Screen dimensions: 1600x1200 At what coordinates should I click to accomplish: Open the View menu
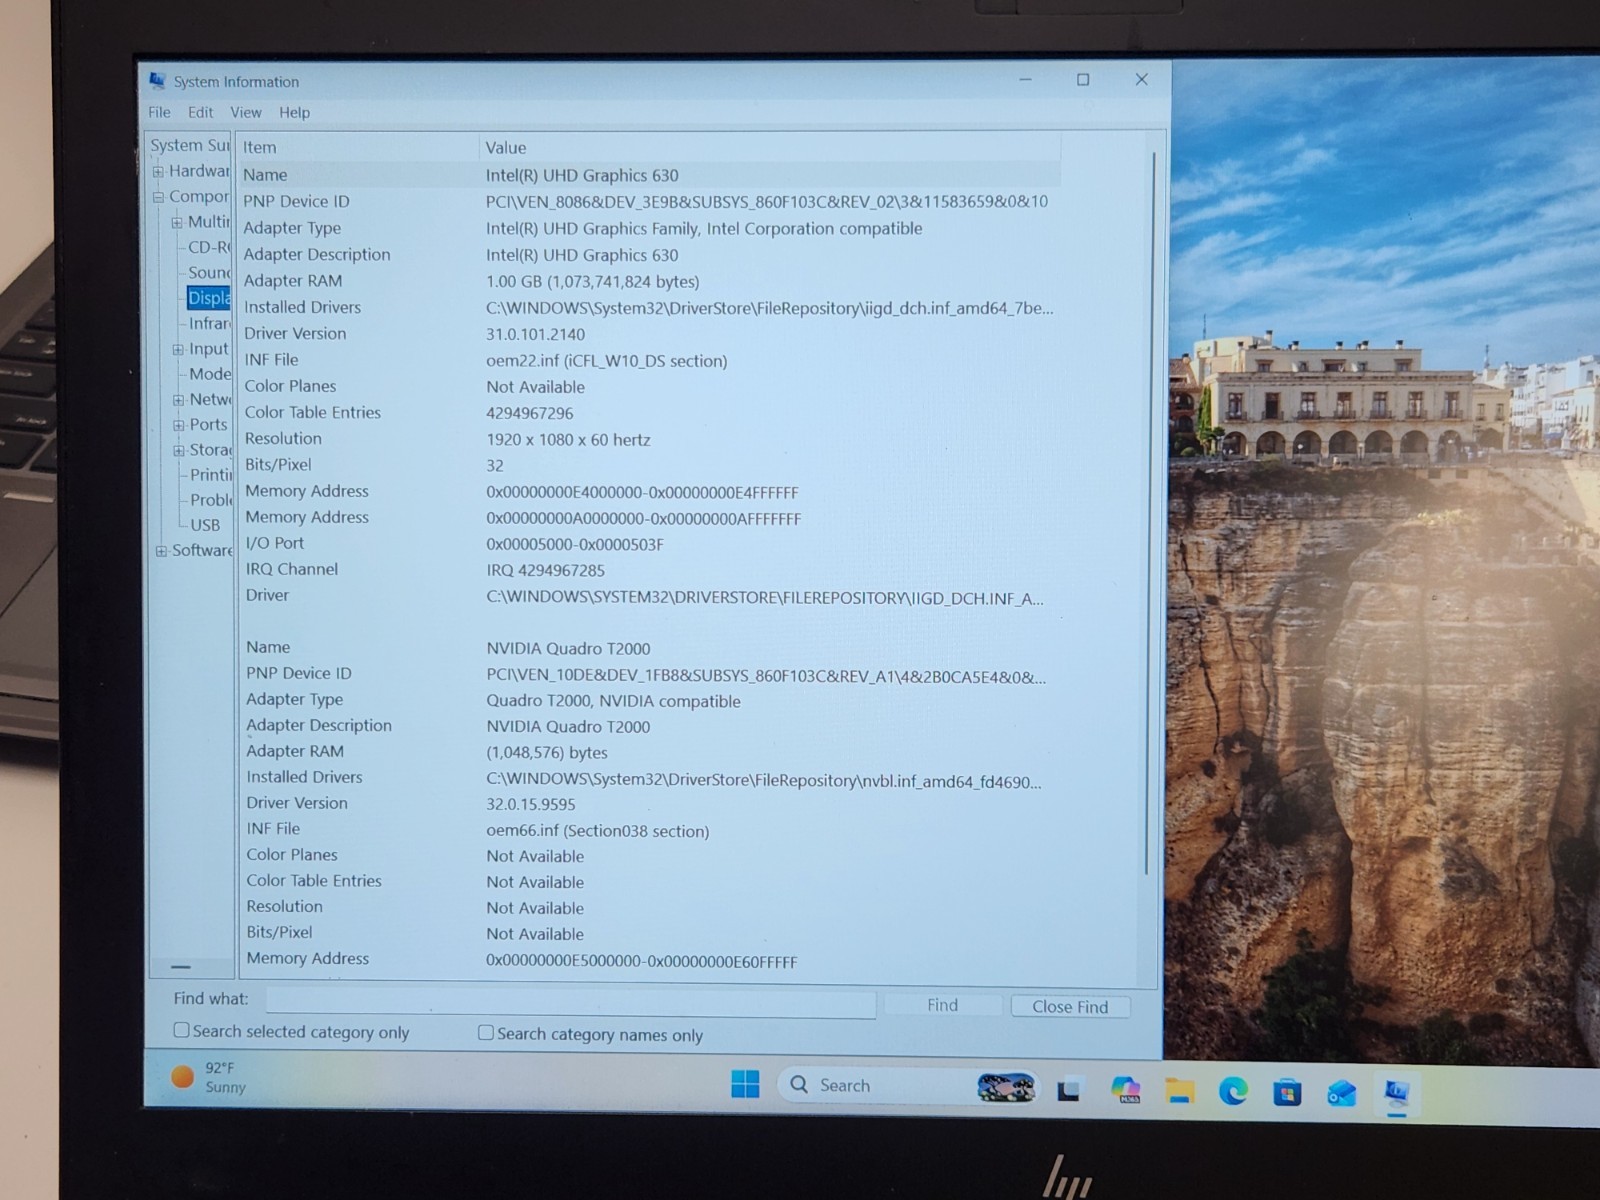click(x=245, y=112)
